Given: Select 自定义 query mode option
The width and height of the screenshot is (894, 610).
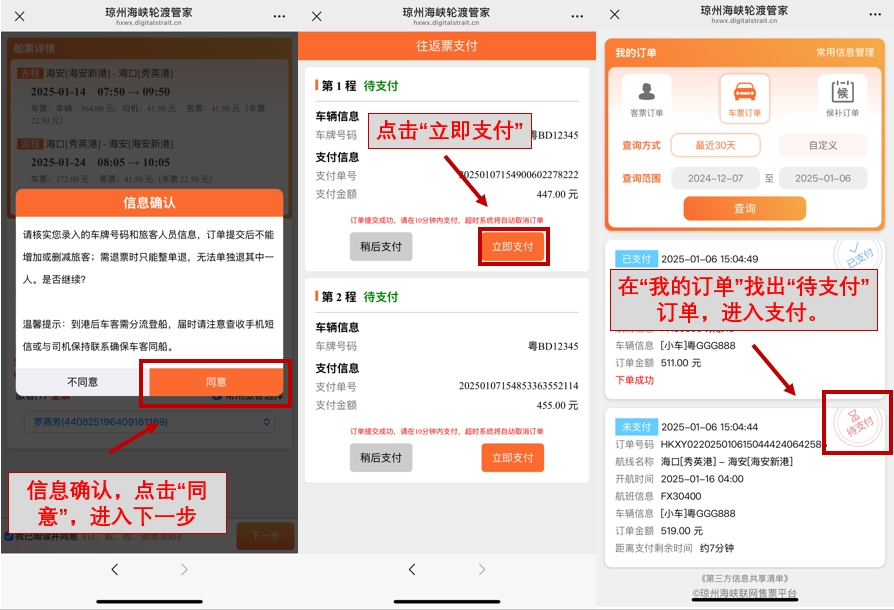Looking at the screenshot, I should pos(822,145).
